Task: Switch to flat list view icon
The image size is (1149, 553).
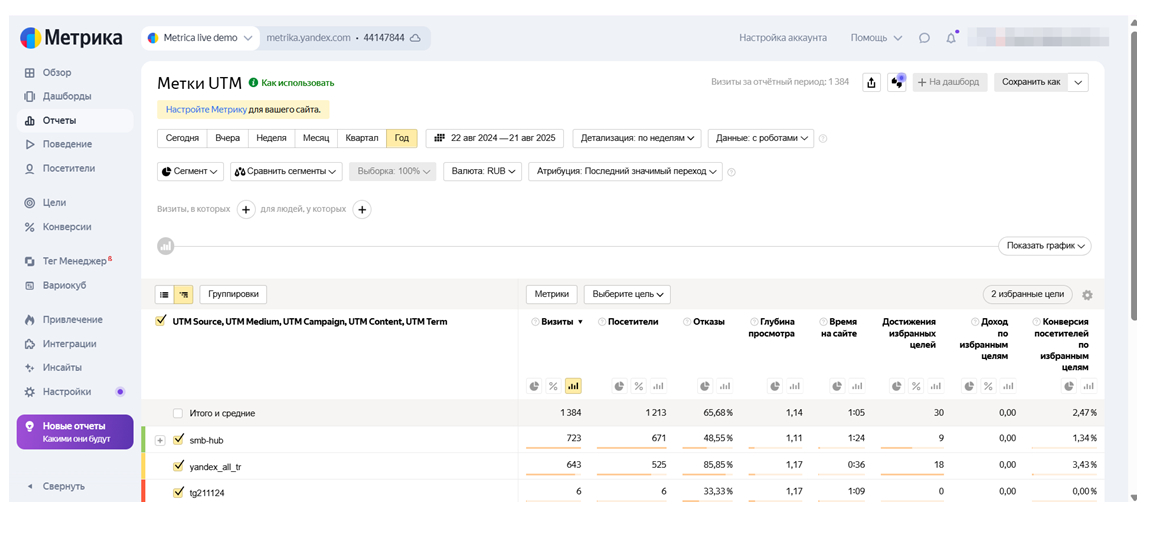Action: [x=165, y=295]
